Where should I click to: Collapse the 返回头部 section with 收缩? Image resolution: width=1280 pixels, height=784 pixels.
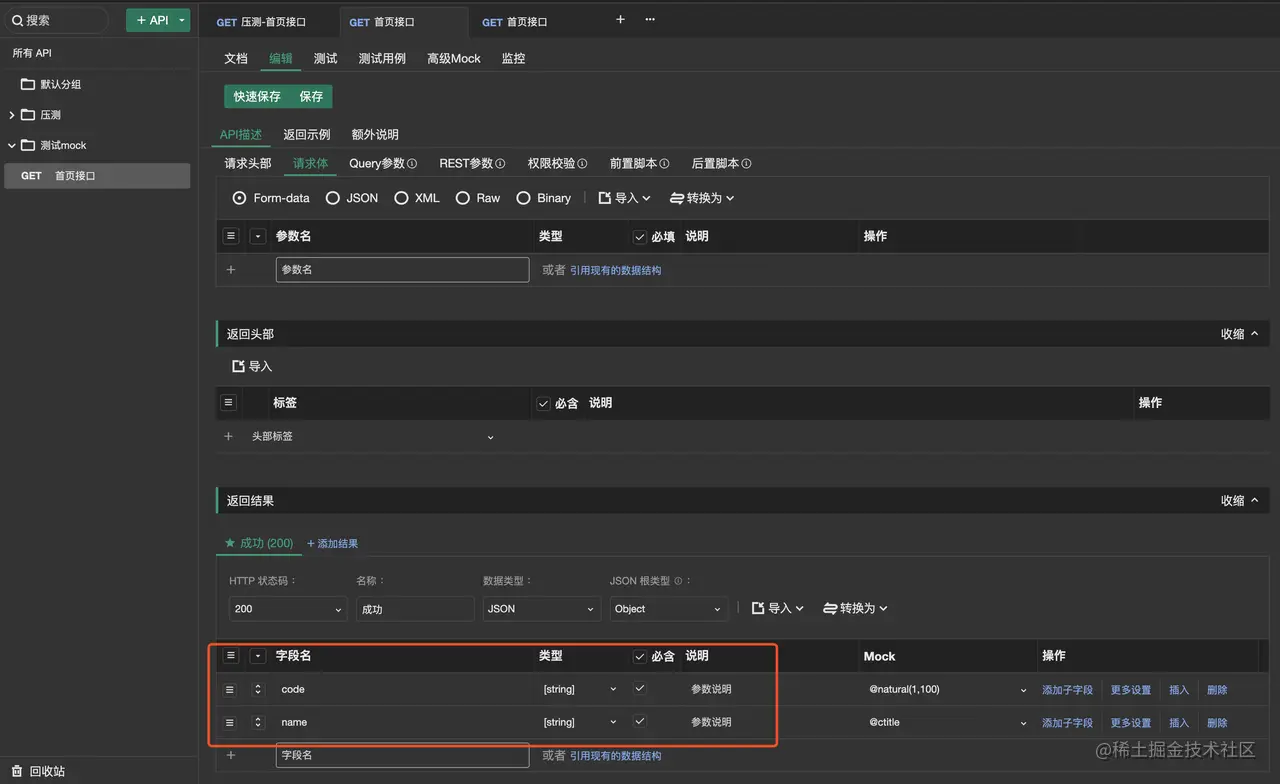tap(1240, 334)
